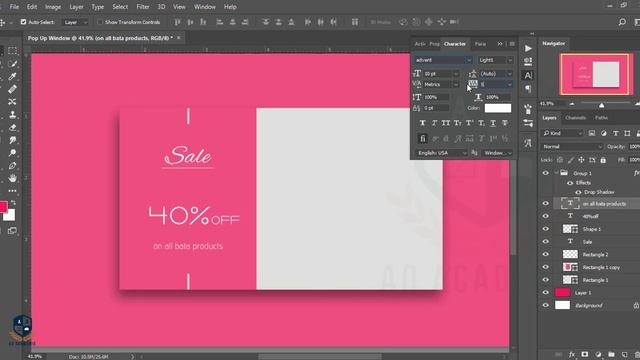640x360 pixels.
Task: Open the layer blend mode Normal dropdown
Action: (572, 147)
